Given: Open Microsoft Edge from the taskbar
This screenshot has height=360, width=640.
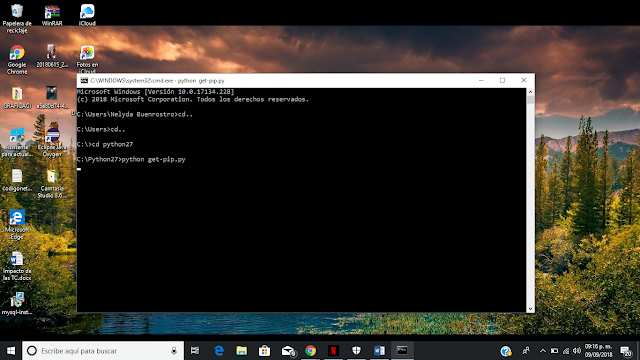Looking at the screenshot, I should [219, 351].
